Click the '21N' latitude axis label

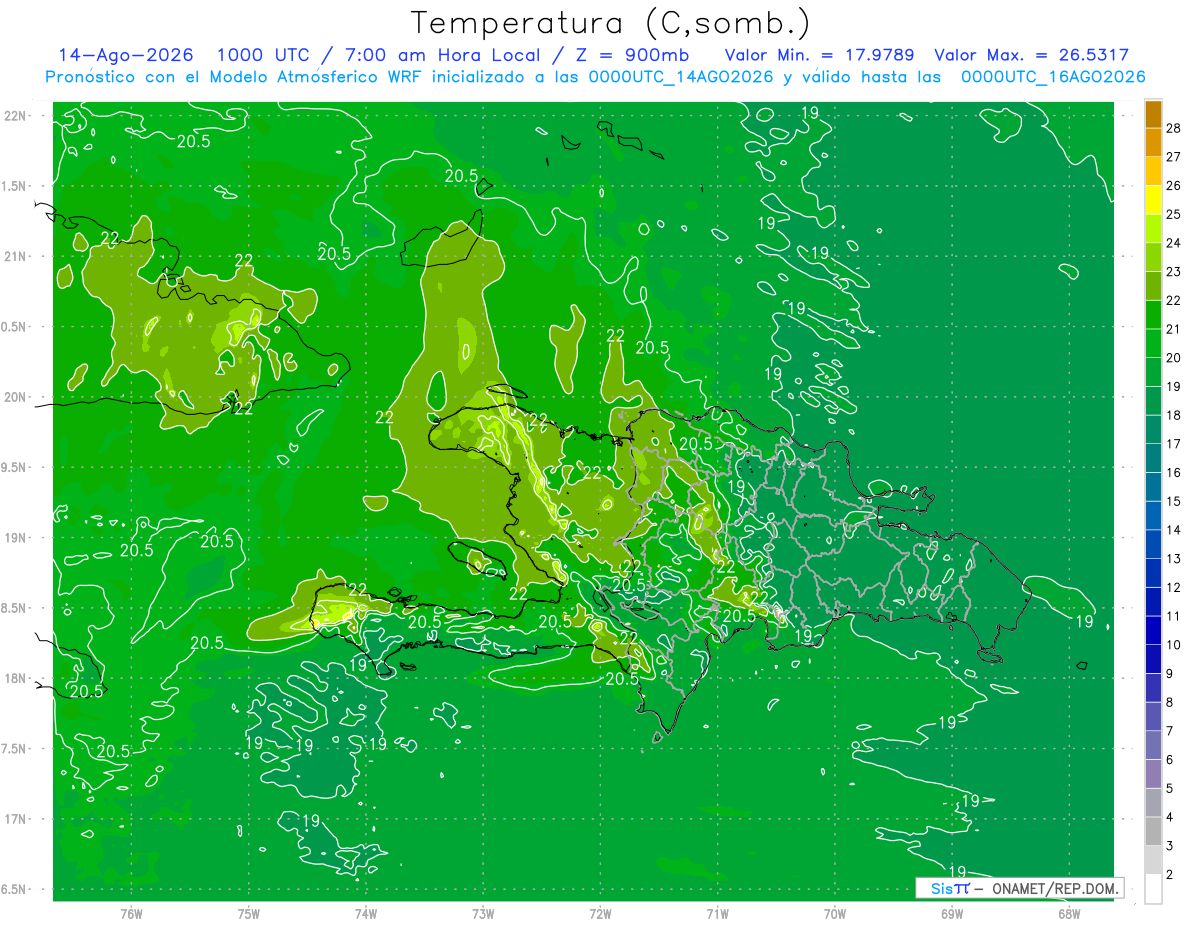tap(15, 256)
